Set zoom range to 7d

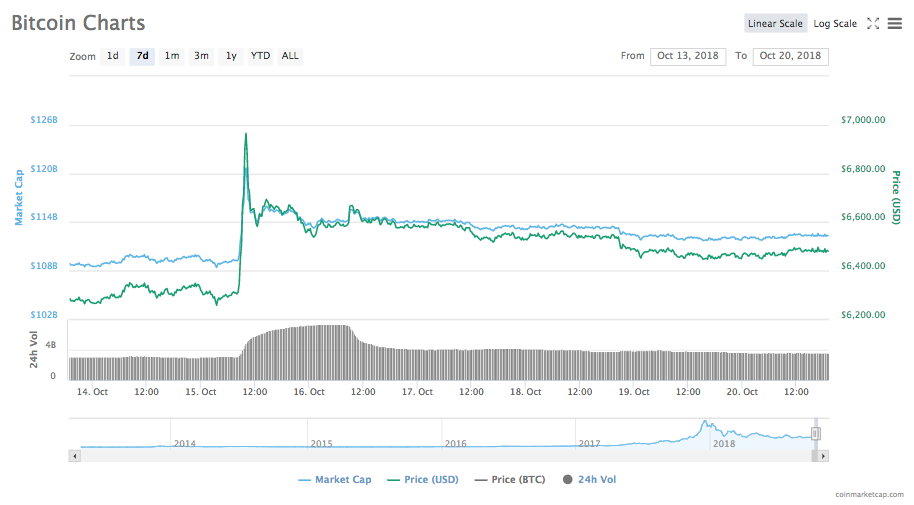pos(142,56)
